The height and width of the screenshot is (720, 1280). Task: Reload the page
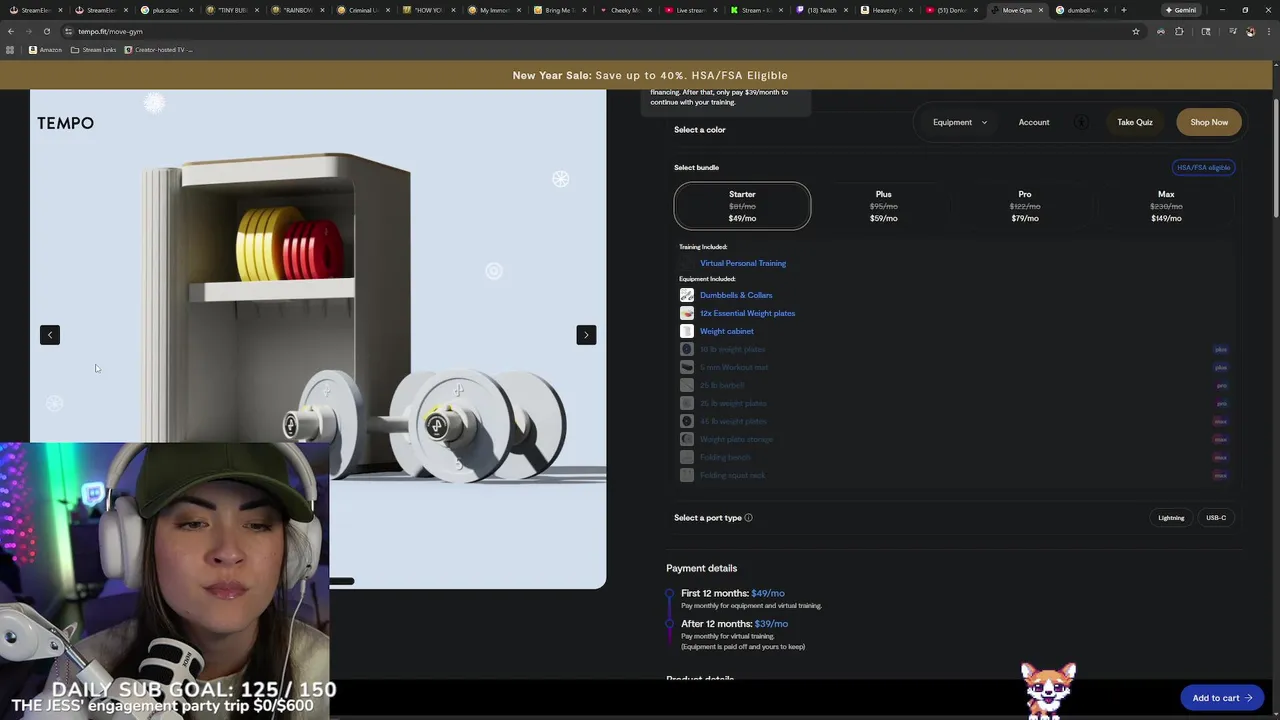click(x=46, y=31)
